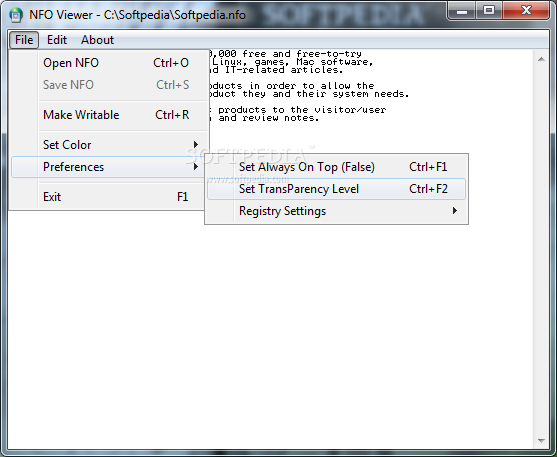
Task: Click the scrollbar up arrow
Action: (541, 59)
